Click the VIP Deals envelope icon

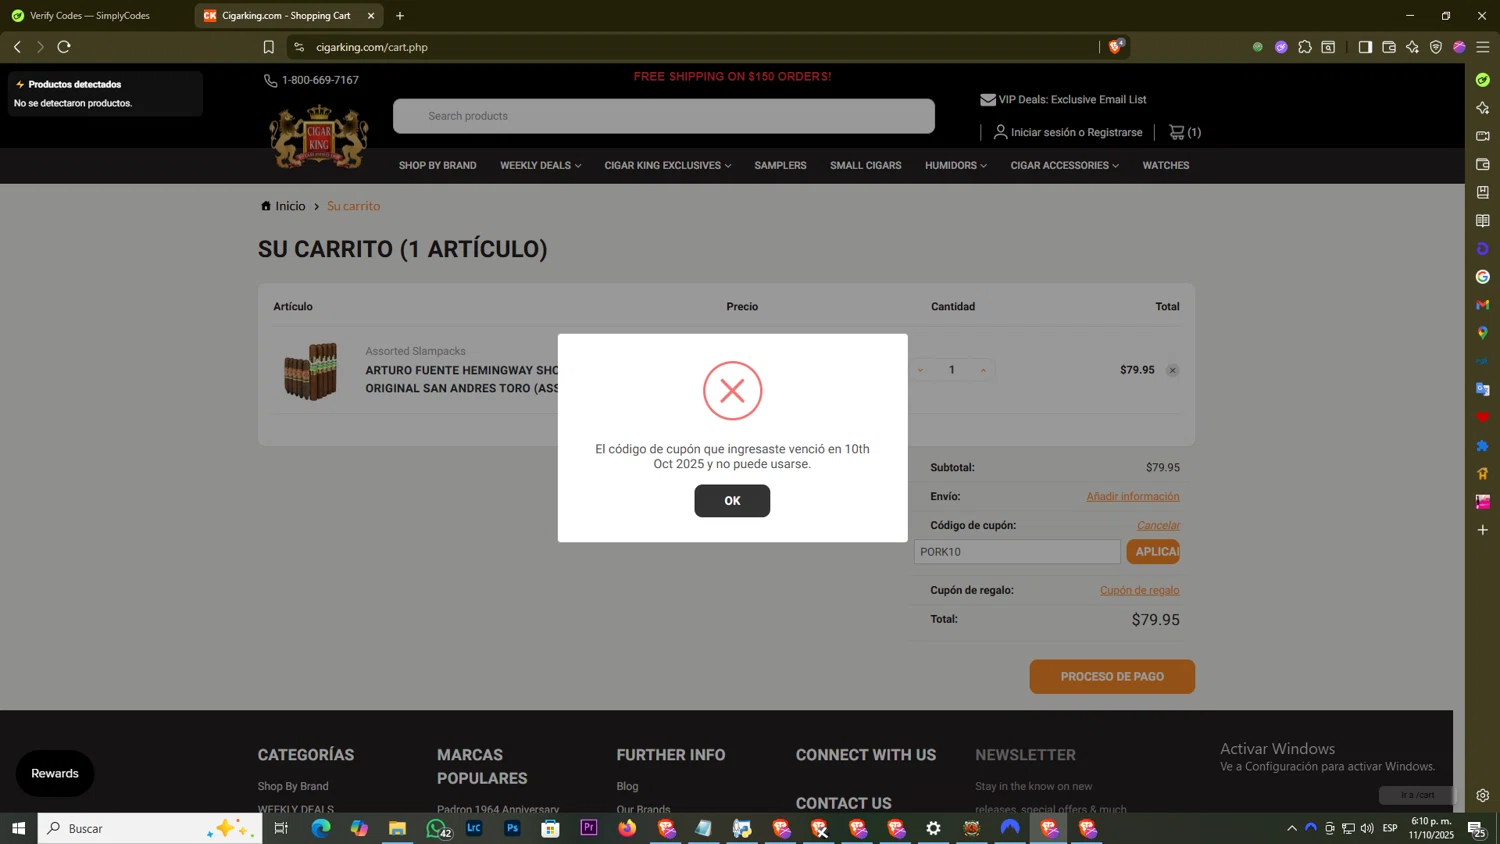pos(988,100)
